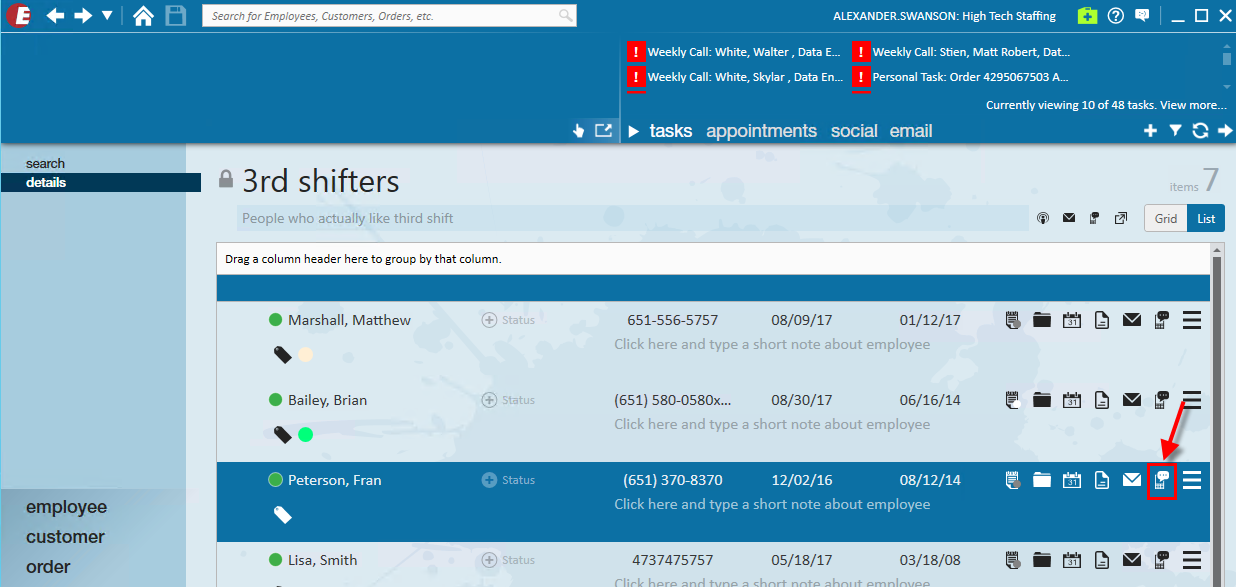Image resolution: width=1236 pixels, height=587 pixels.
Task: Add Status for Peterson, Fran
Action: (509, 480)
